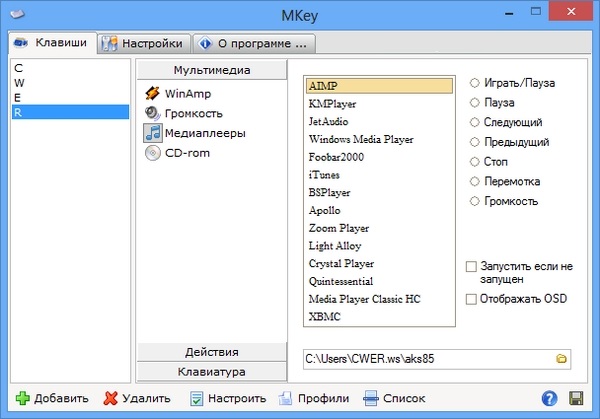This screenshot has height=419, width=600.
Task: Open the Настройки tab
Action: pos(144,43)
